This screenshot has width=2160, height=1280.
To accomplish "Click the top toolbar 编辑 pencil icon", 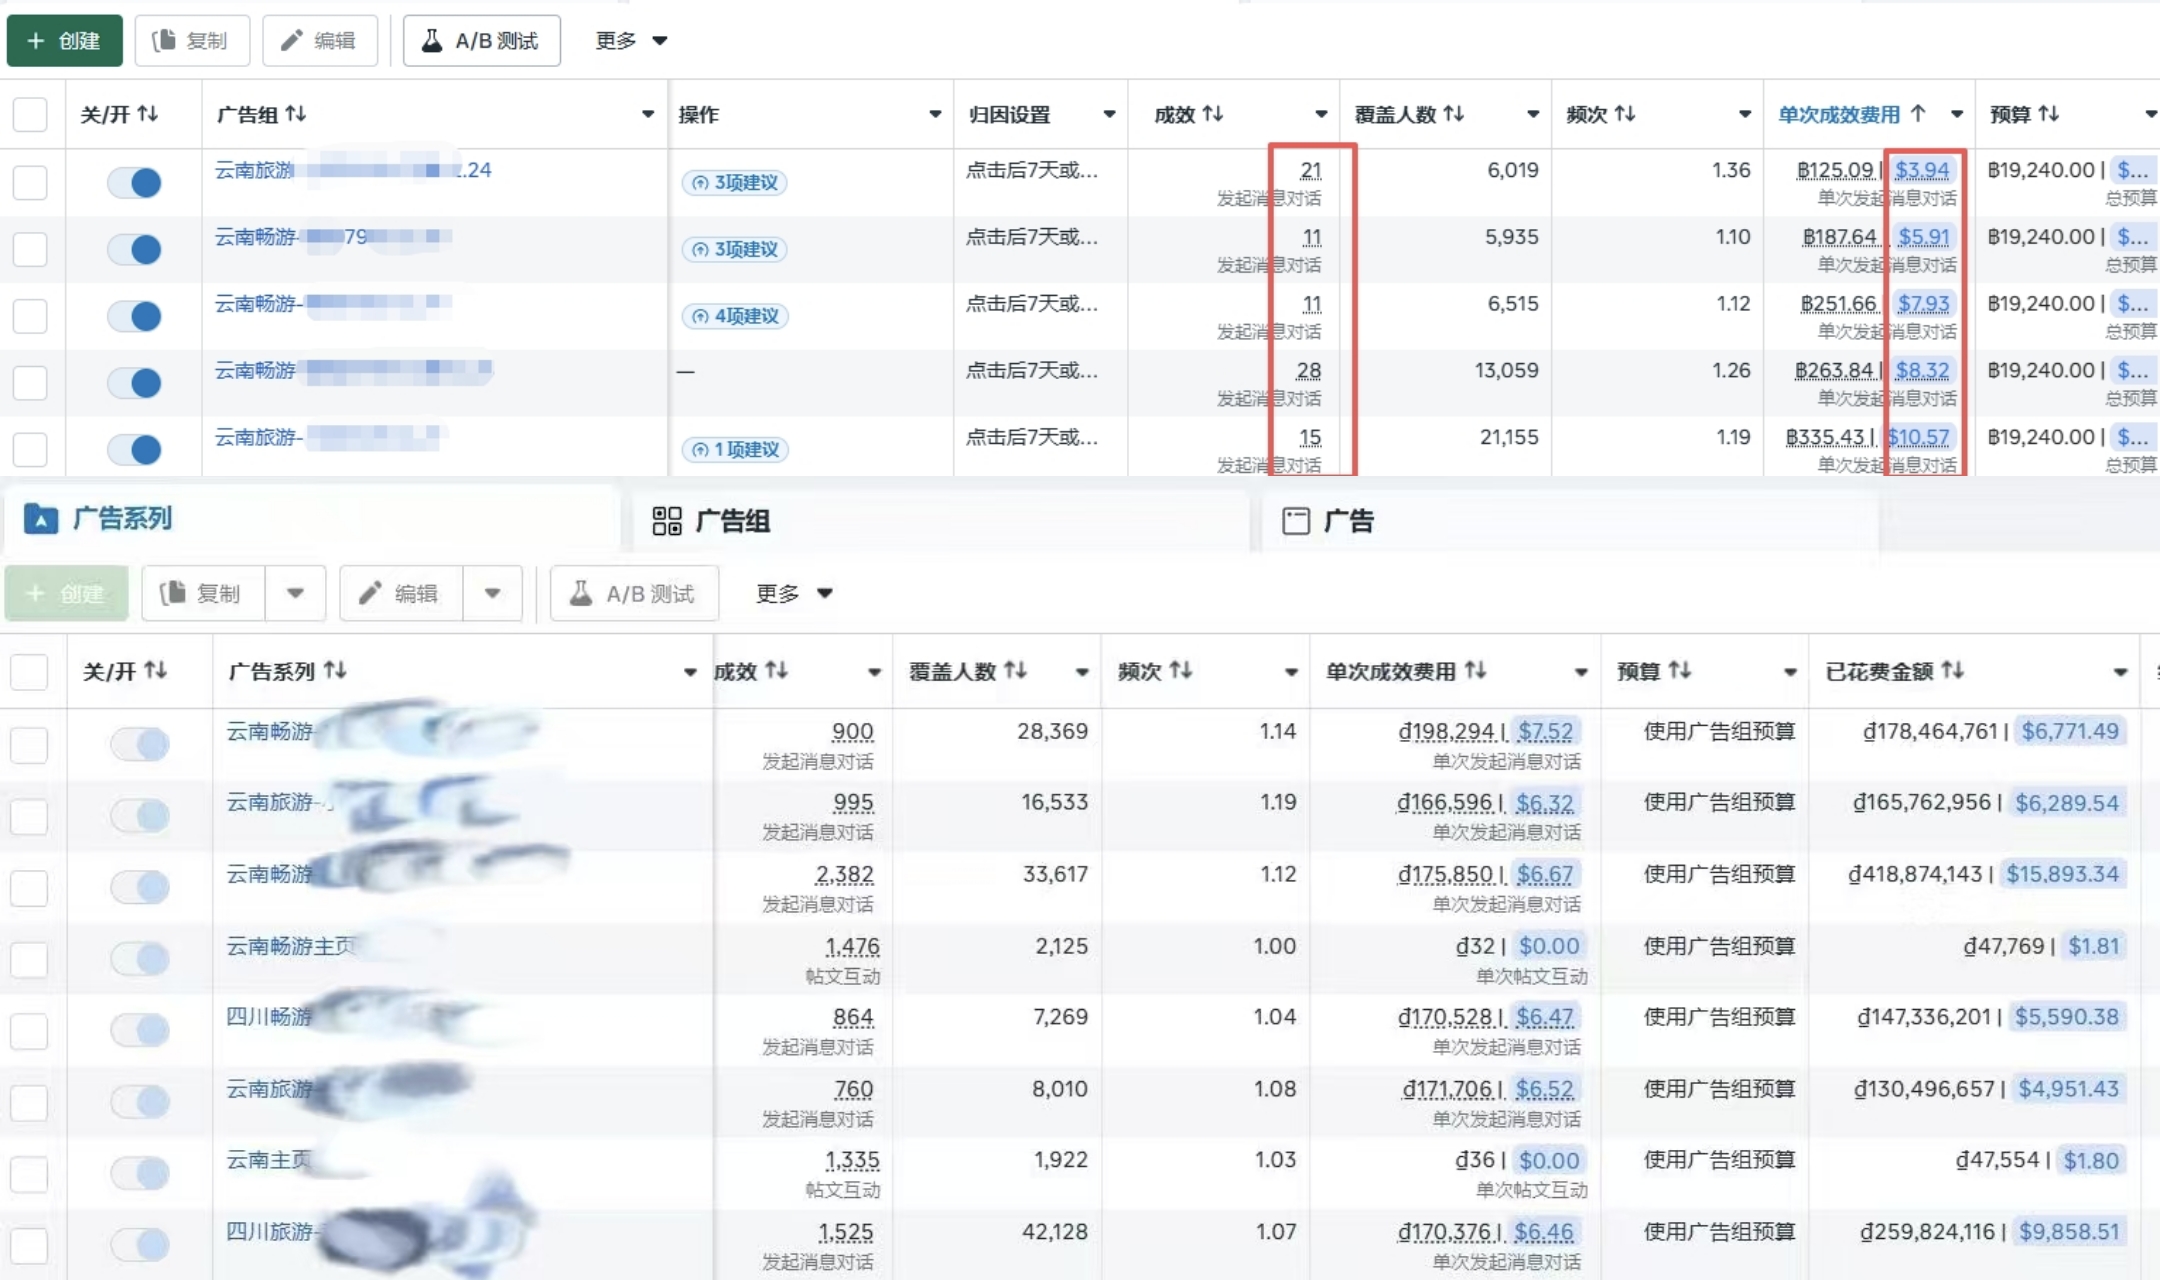I will (291, 40).
